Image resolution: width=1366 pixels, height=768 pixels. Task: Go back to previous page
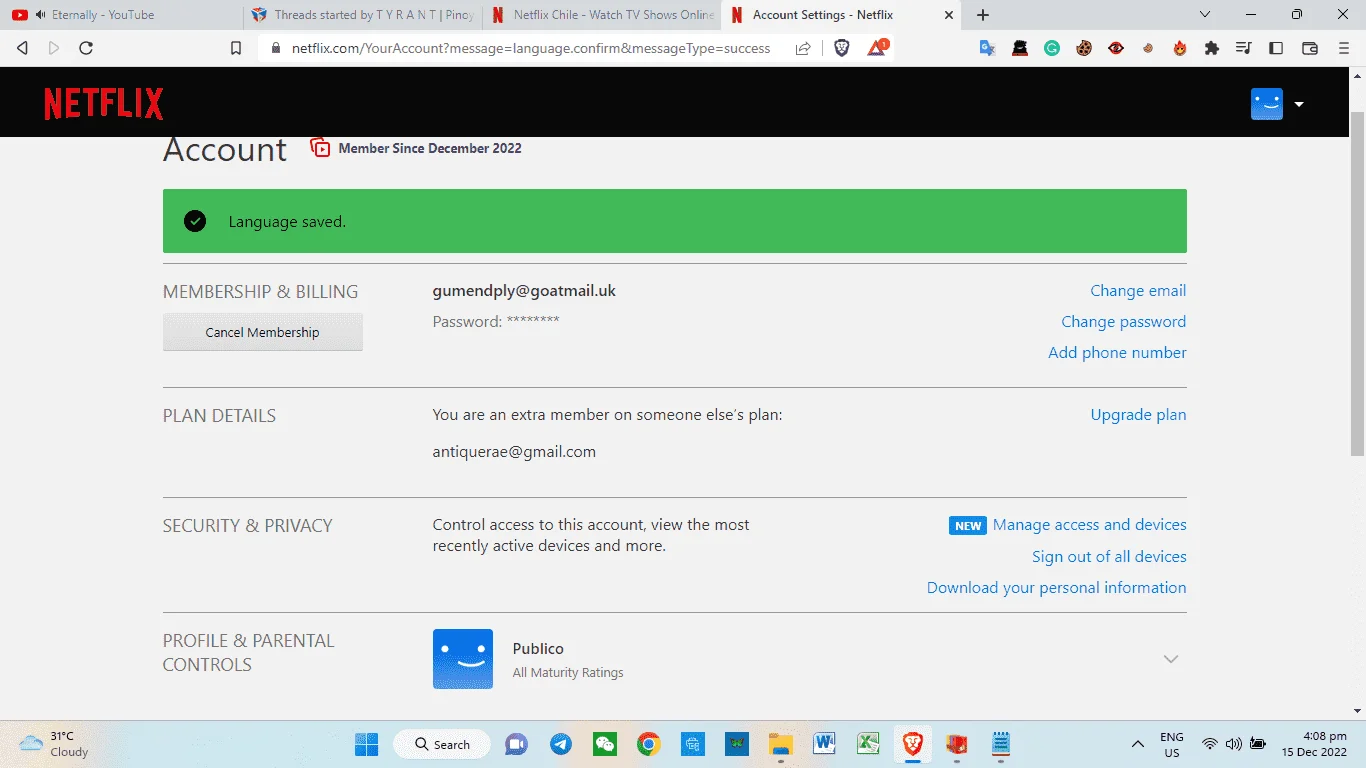point(22,48)
